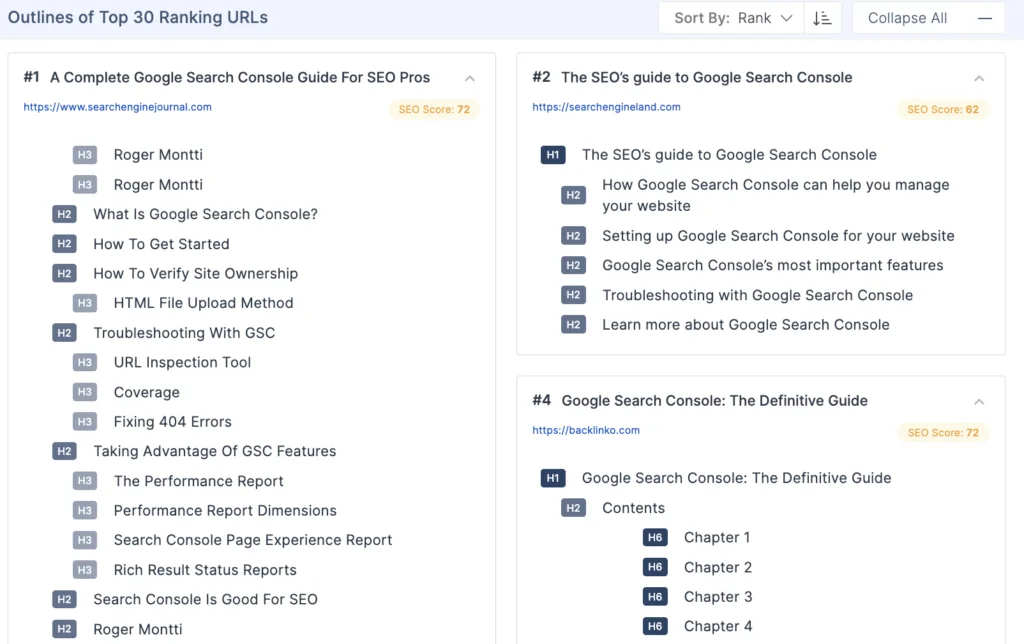
Task: Toggle the sort order icon
Action: (822, 18)
